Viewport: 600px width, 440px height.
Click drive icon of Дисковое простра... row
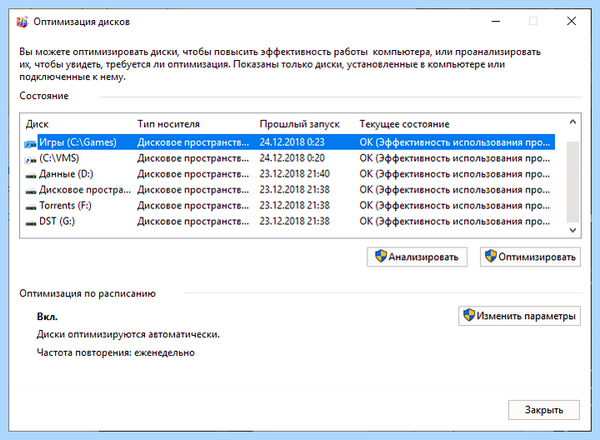coord(31,191)
